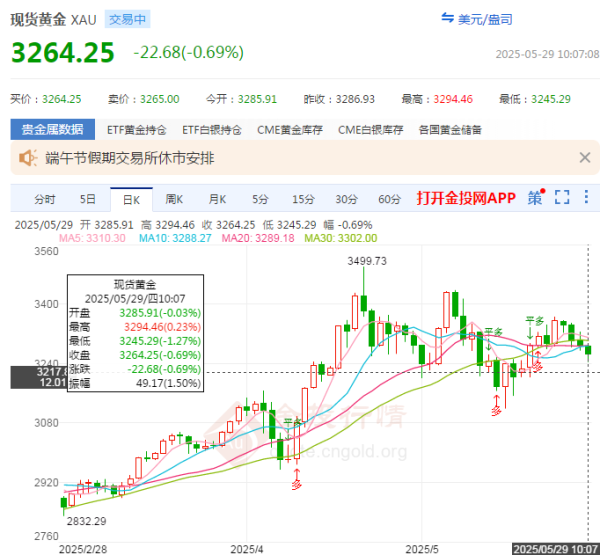Click the currency unit swap arrows icon
The height and width of the screenshot is (555, 600).
[x=447, y=18]
